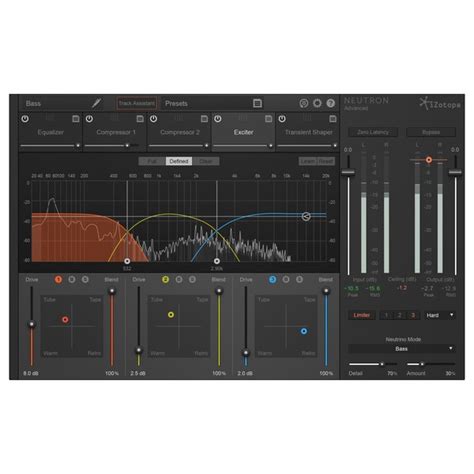
Task: Click the Track Assistant button
Action: click(x=137, y=103)
